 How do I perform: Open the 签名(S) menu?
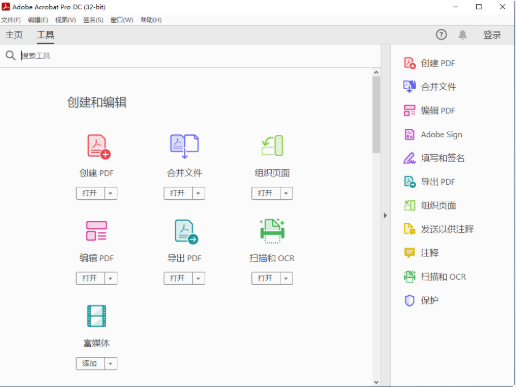[93, 20]
